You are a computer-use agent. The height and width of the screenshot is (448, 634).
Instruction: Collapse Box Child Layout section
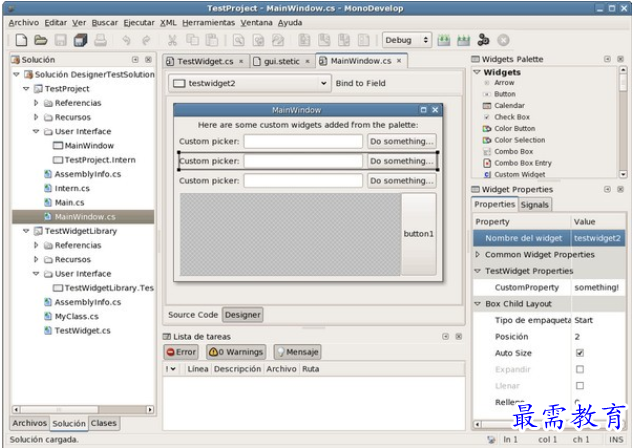pyautogui.click(x=478, y=304)
